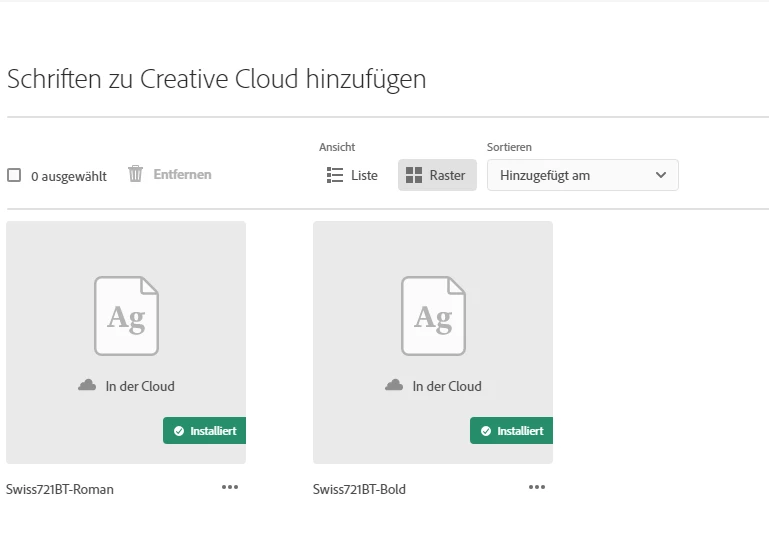
Task: Click the Installiert badge on Swiss721BT-Roman
Action: tap(205, 430)
